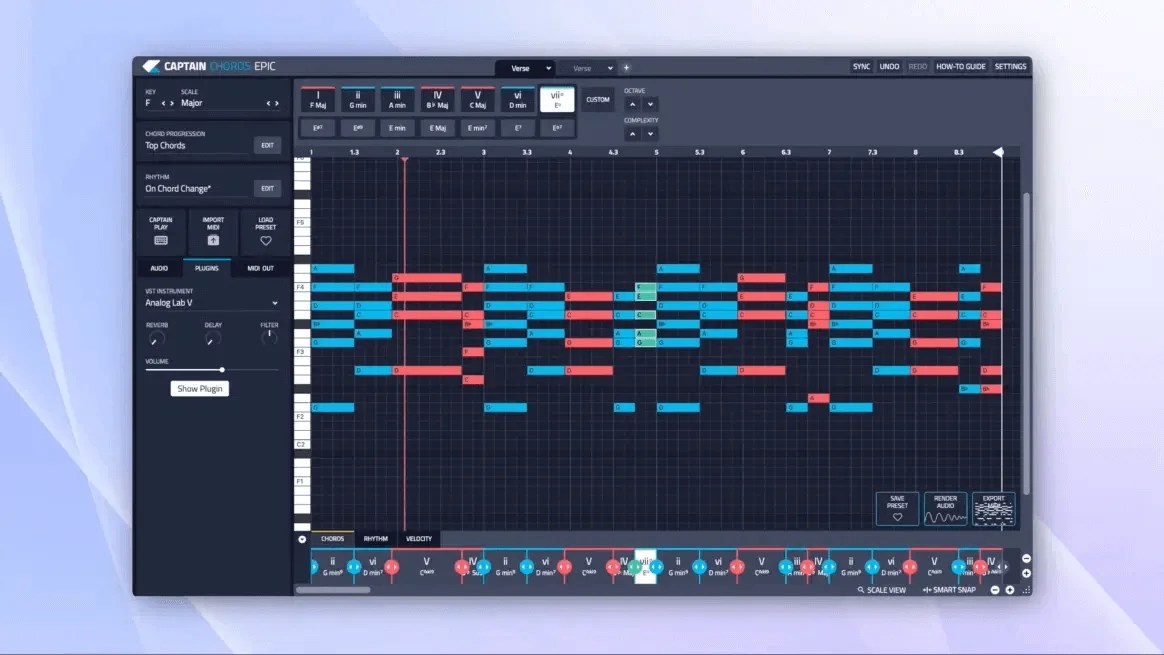Click Show Plugin button
The width and height of the screenshot is (1164, 655).
(x=199, y=388)
